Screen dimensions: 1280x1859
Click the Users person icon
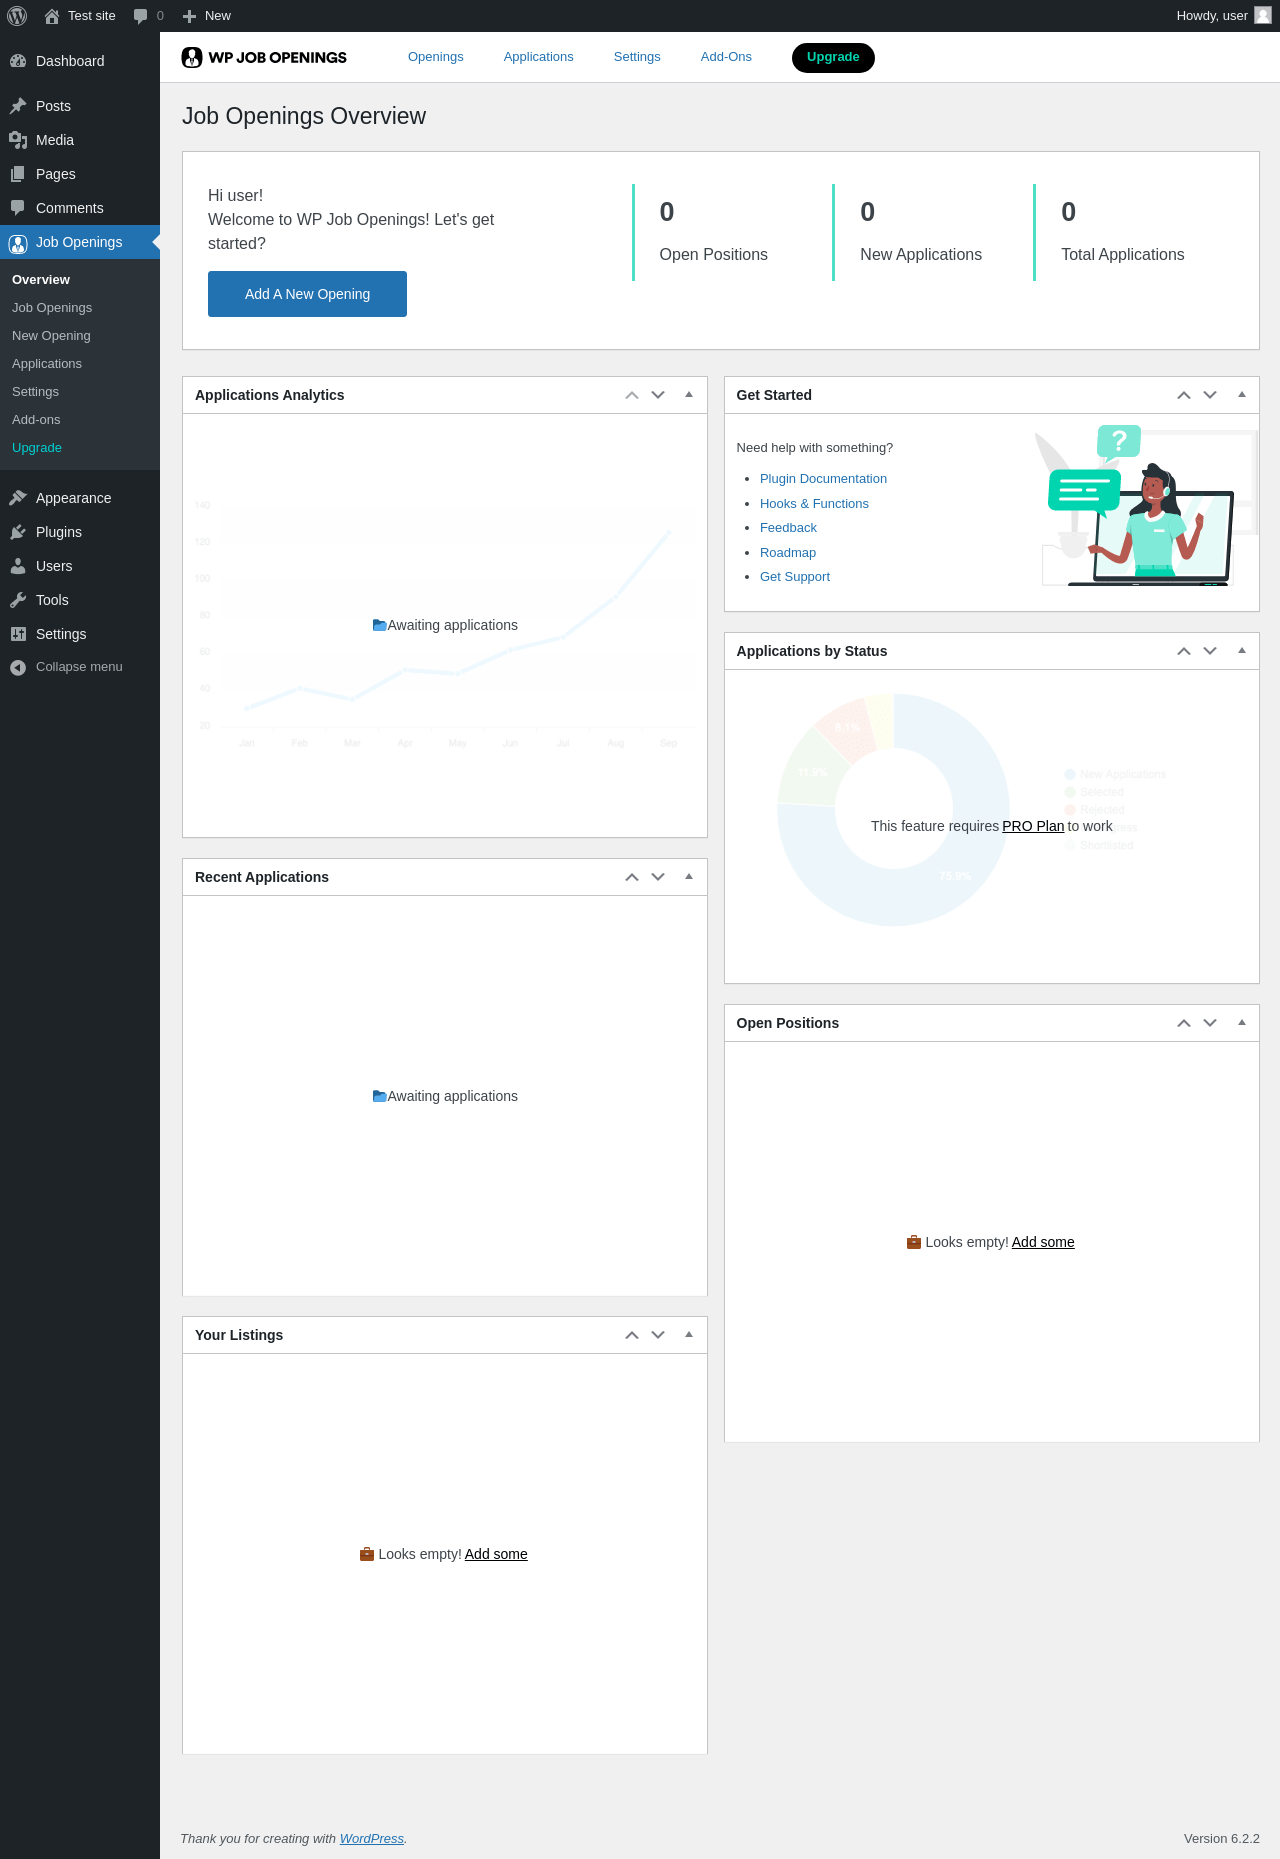(x=18, y=566)
